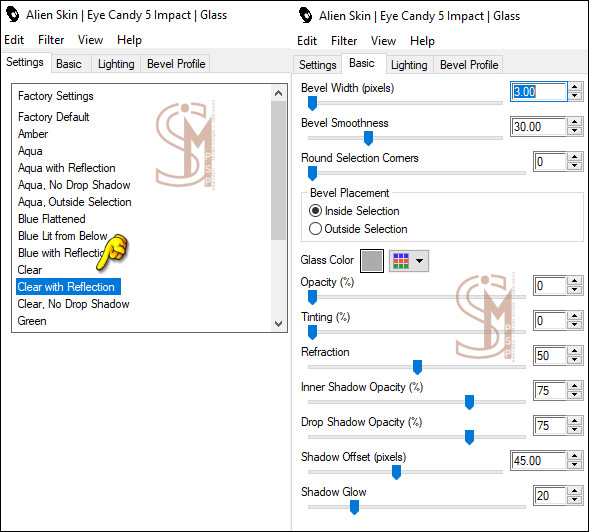Click the Shadow Offset value field
589x532 pixels.
pos(538,461)
